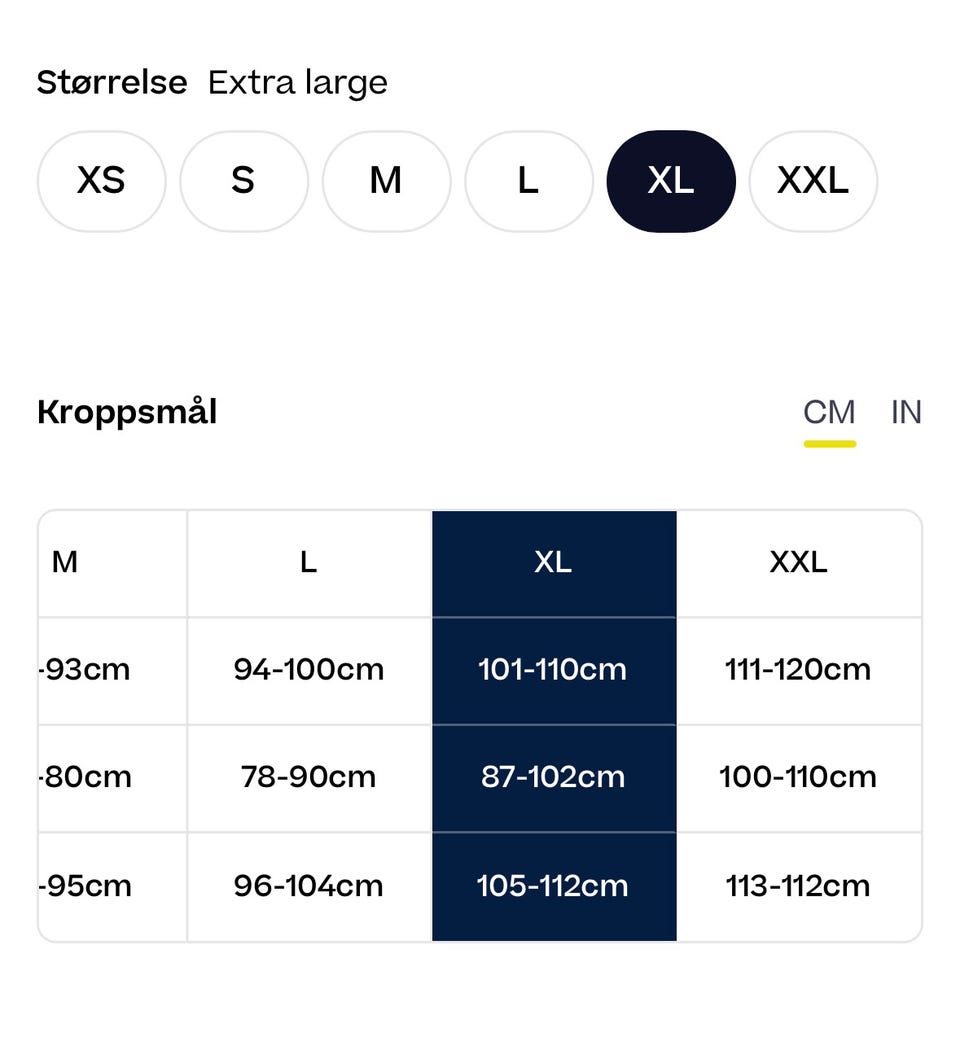Pick size L option

[x=529, y=181]
